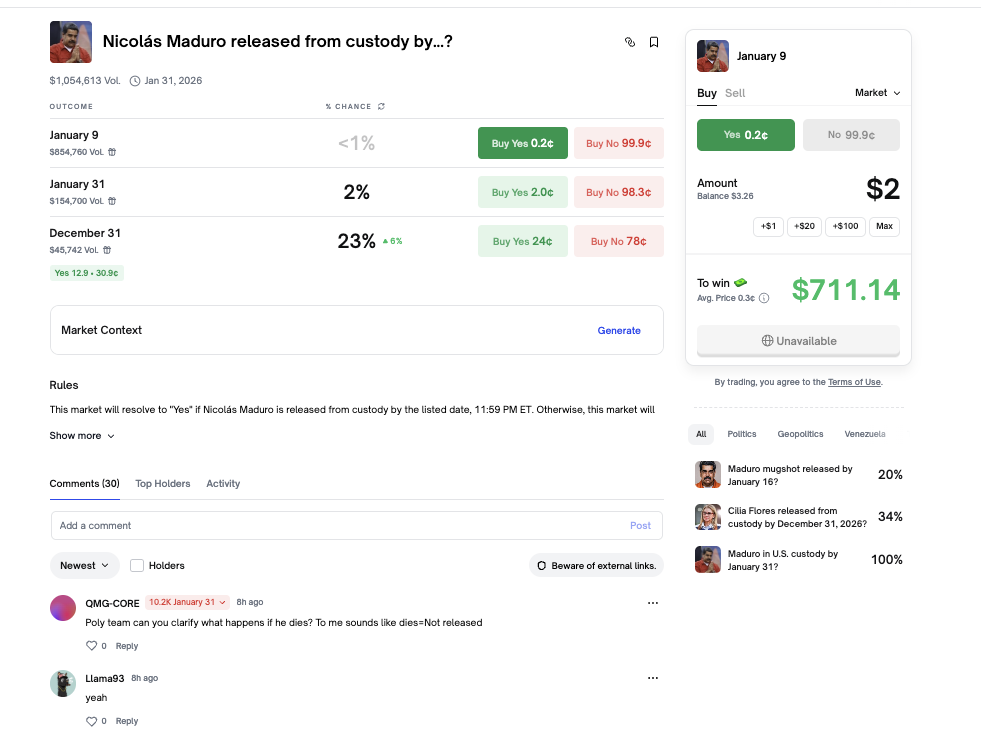
Task: Open the more options menu on QMG-CORE's comment
Action: pos(653,603)
